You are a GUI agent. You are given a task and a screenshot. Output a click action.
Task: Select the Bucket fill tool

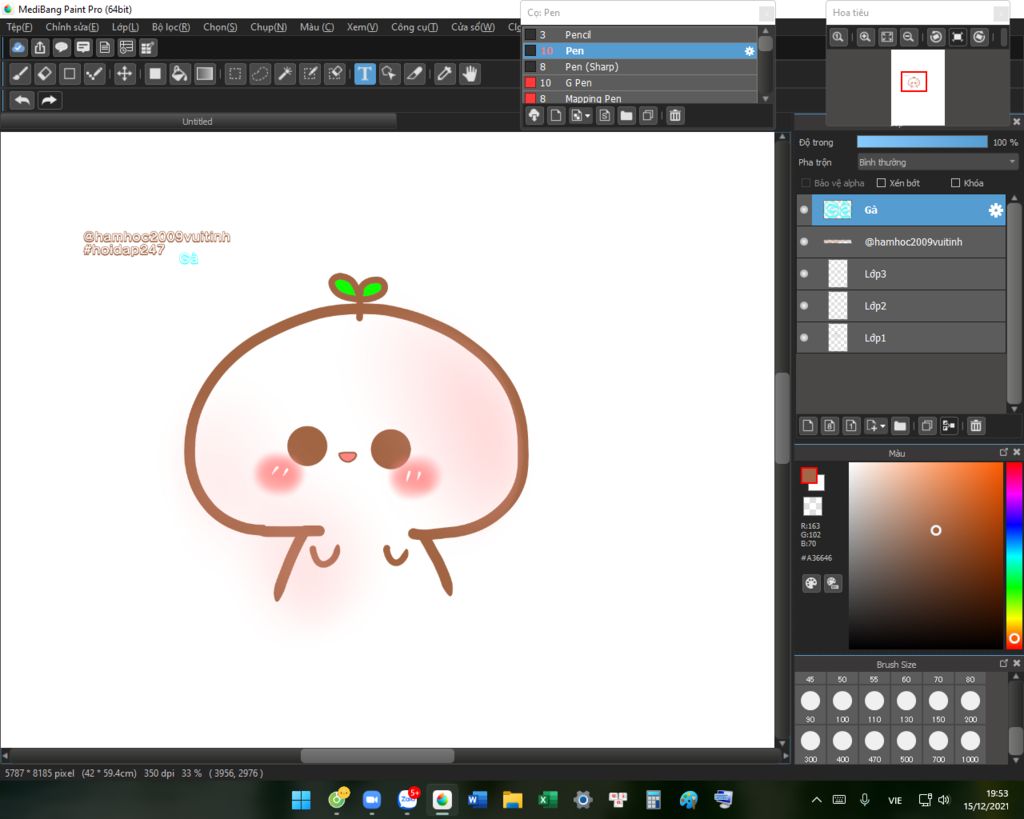click(x=180, y=74)
